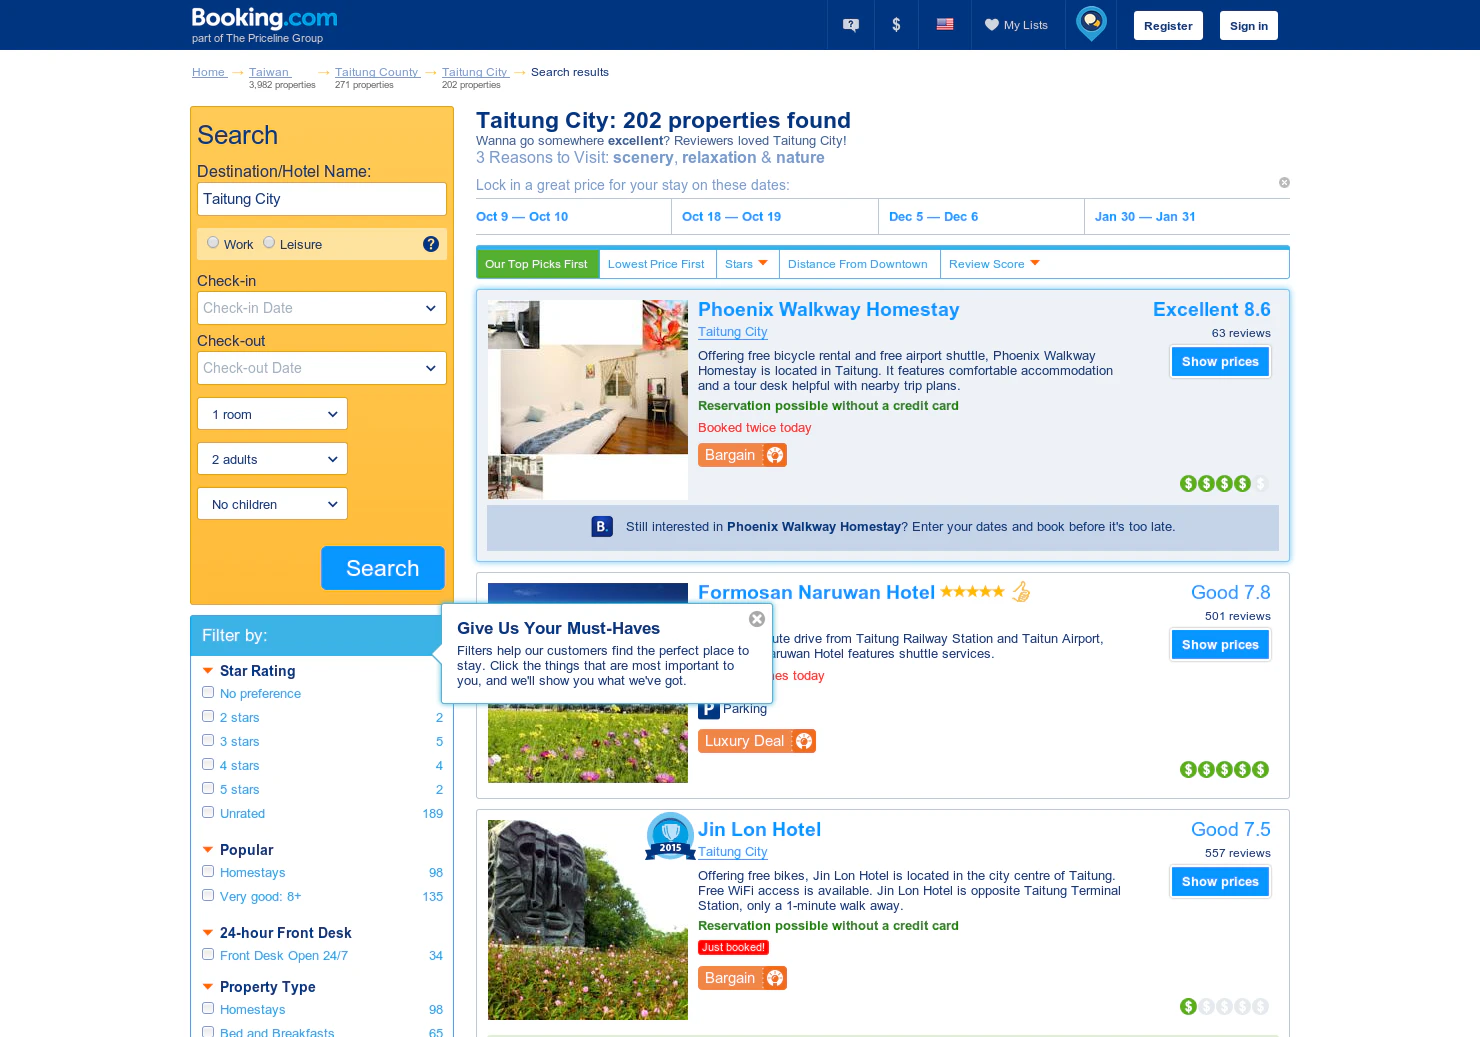Click the Bargain badge for Jin Lon Hotel
The image size is (1480, 1037).
pos(742,978)
